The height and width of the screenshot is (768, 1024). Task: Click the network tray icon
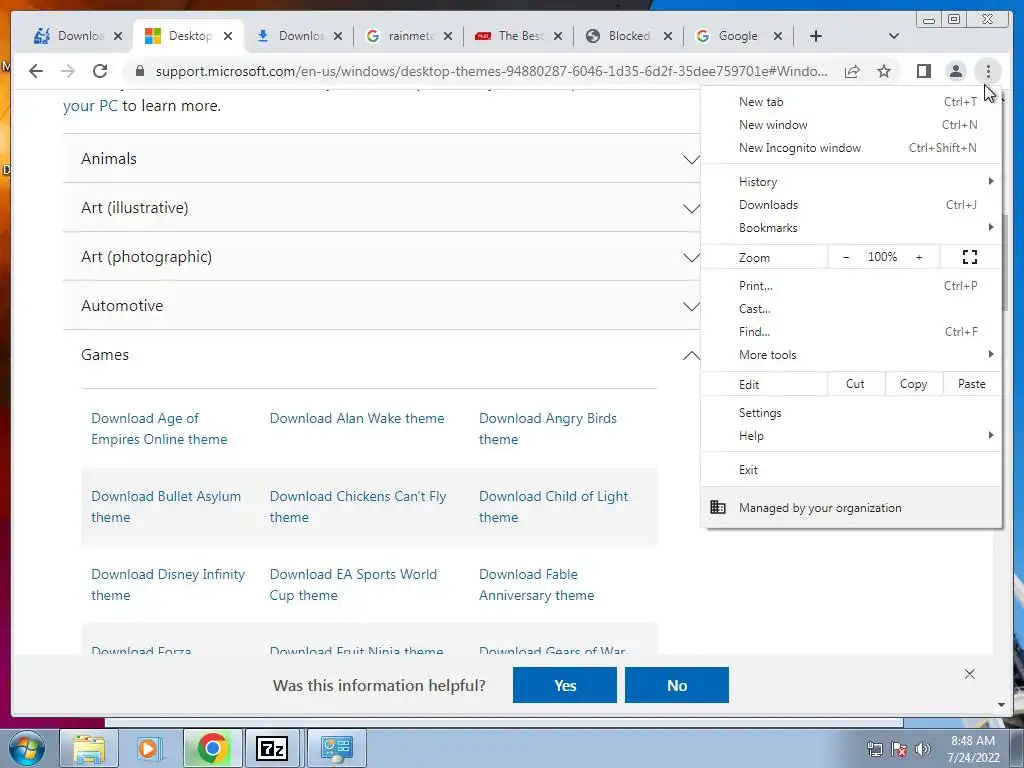874,749
